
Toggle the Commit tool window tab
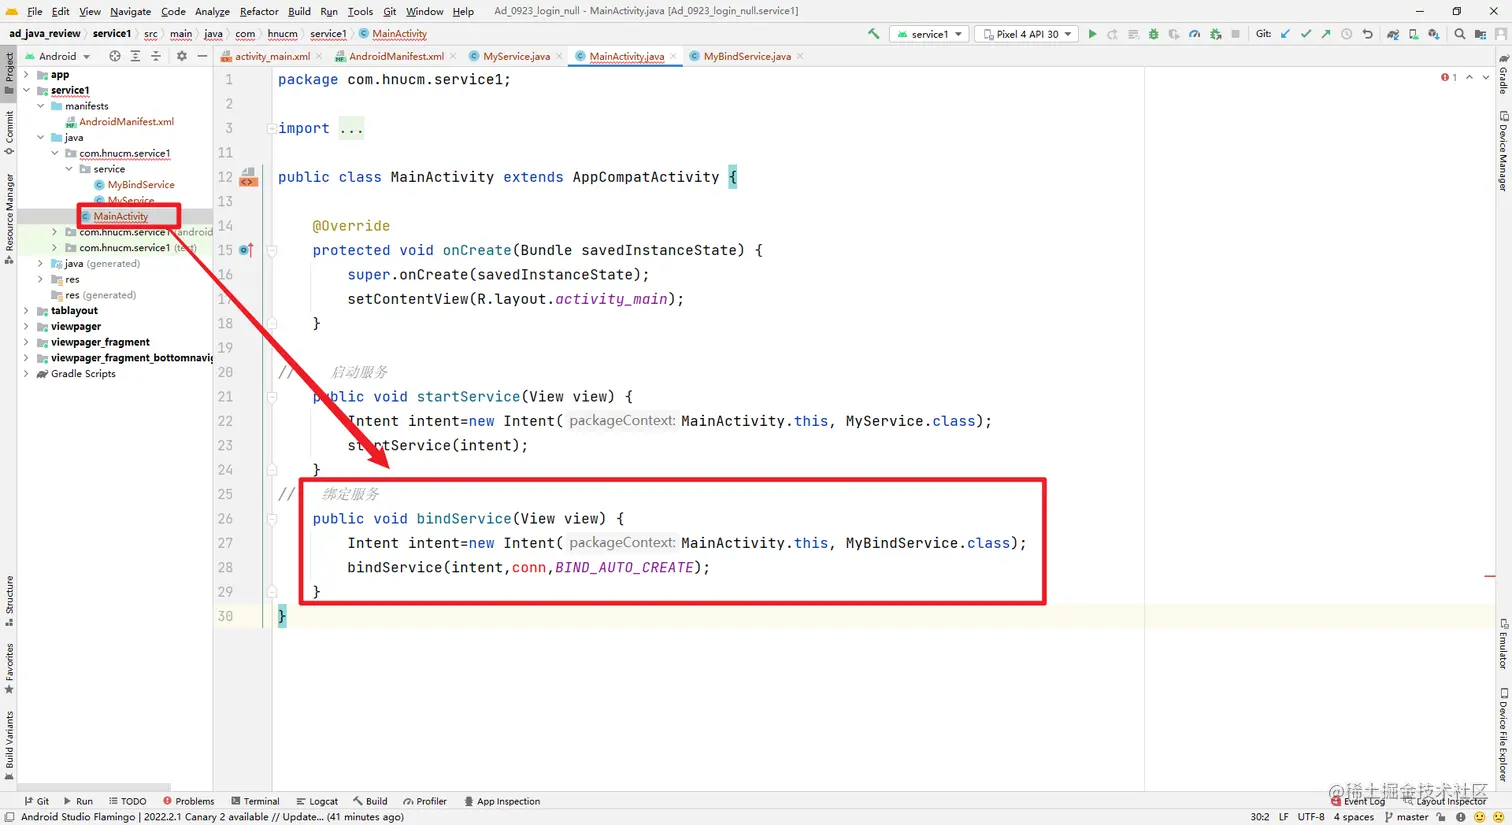9,131
